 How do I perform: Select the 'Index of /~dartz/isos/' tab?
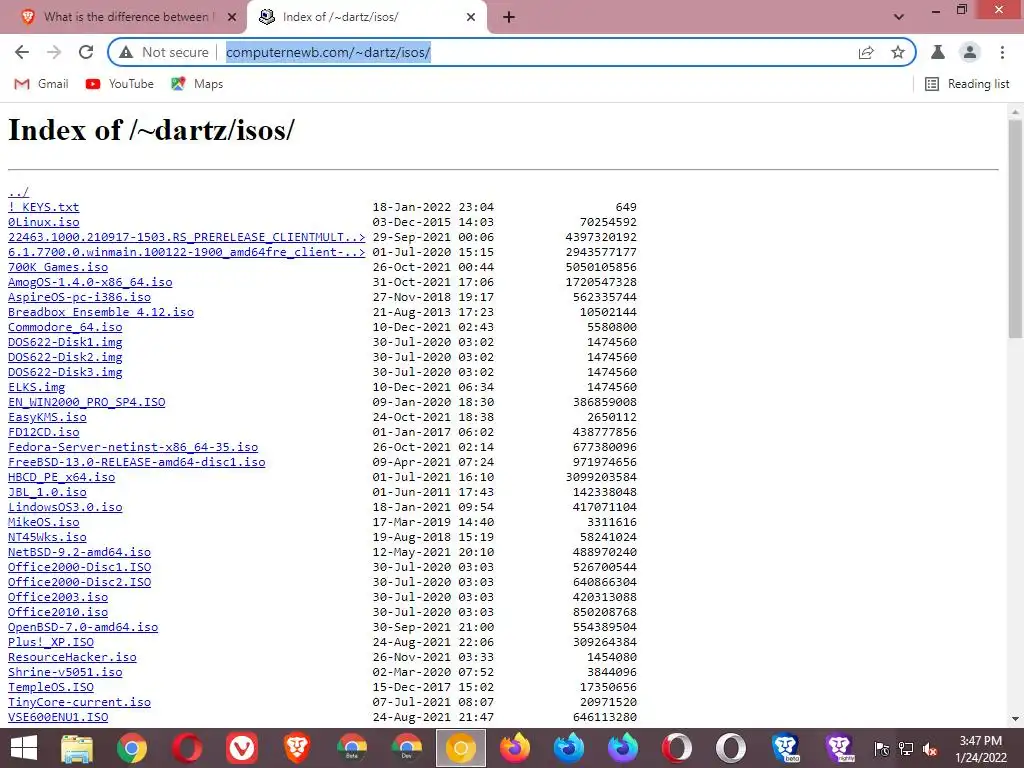pos(366,17)
